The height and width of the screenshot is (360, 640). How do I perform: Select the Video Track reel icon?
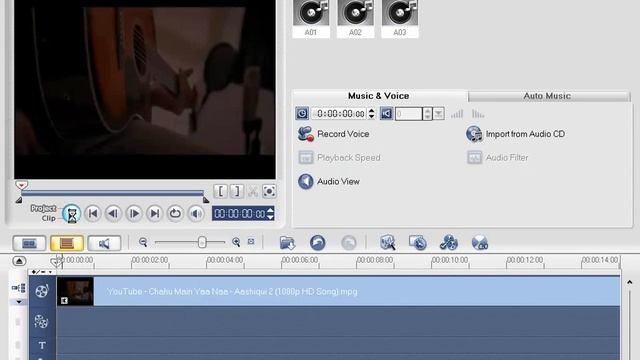pos(42,291)
